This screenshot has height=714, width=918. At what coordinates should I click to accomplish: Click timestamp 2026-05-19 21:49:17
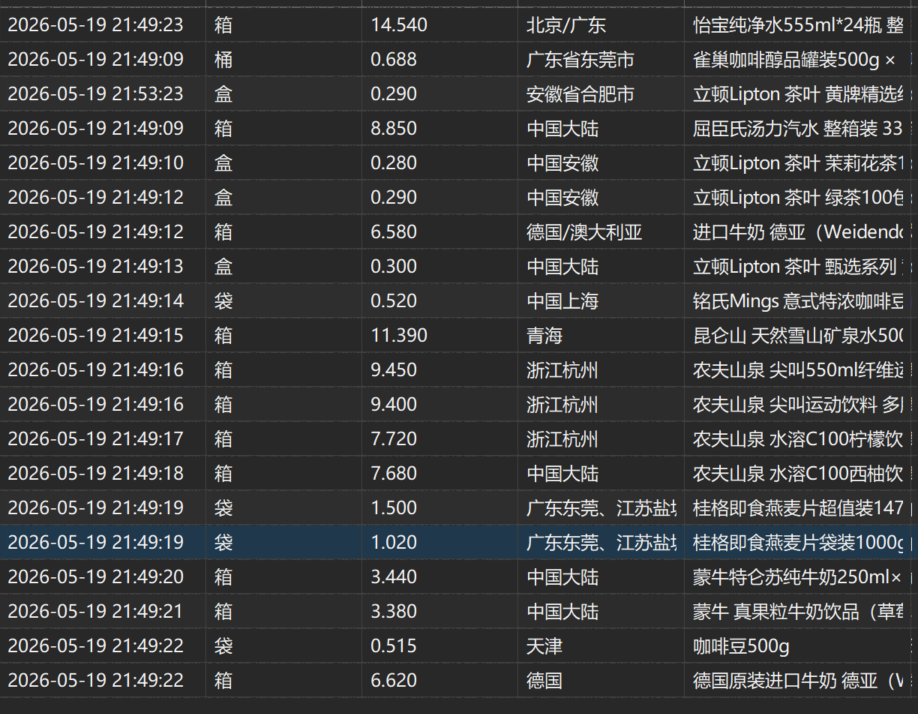click(95, 440)
